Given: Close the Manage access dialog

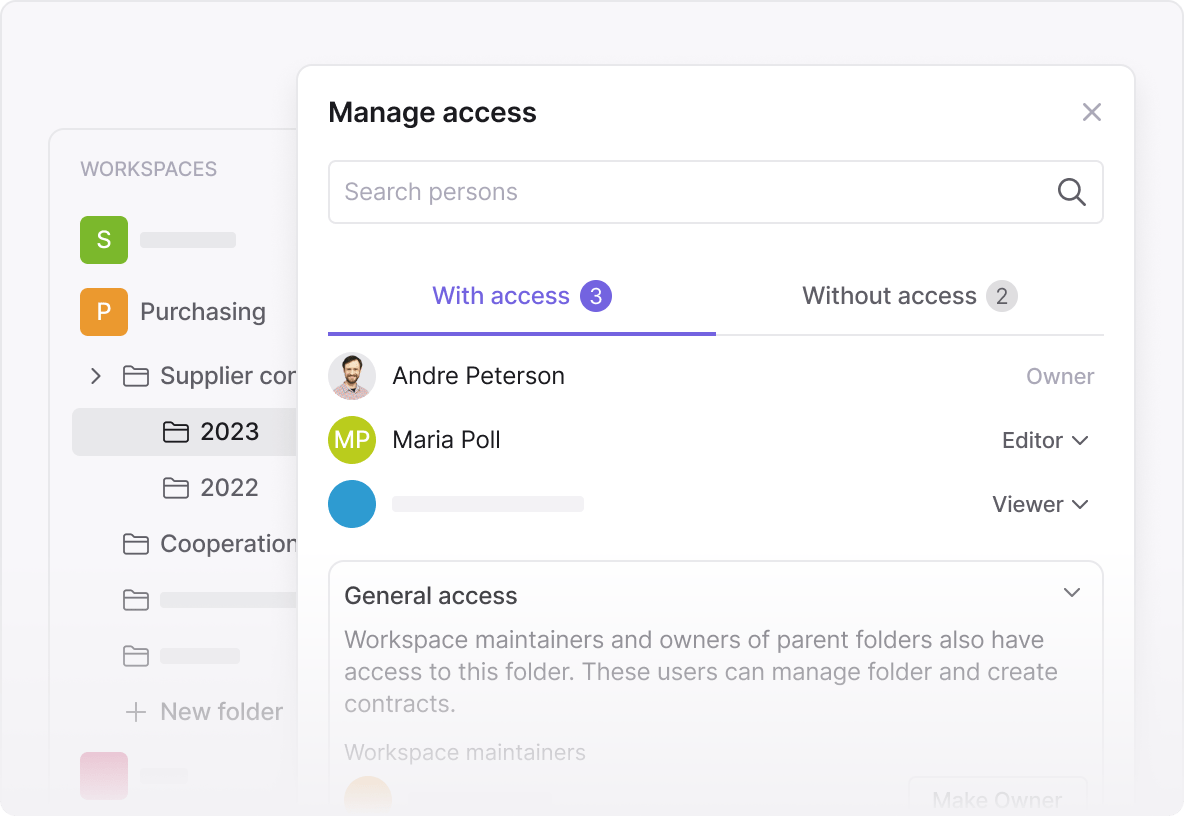Looking at the screenshot, I should pyautogui.click(x=1091, y=112).
